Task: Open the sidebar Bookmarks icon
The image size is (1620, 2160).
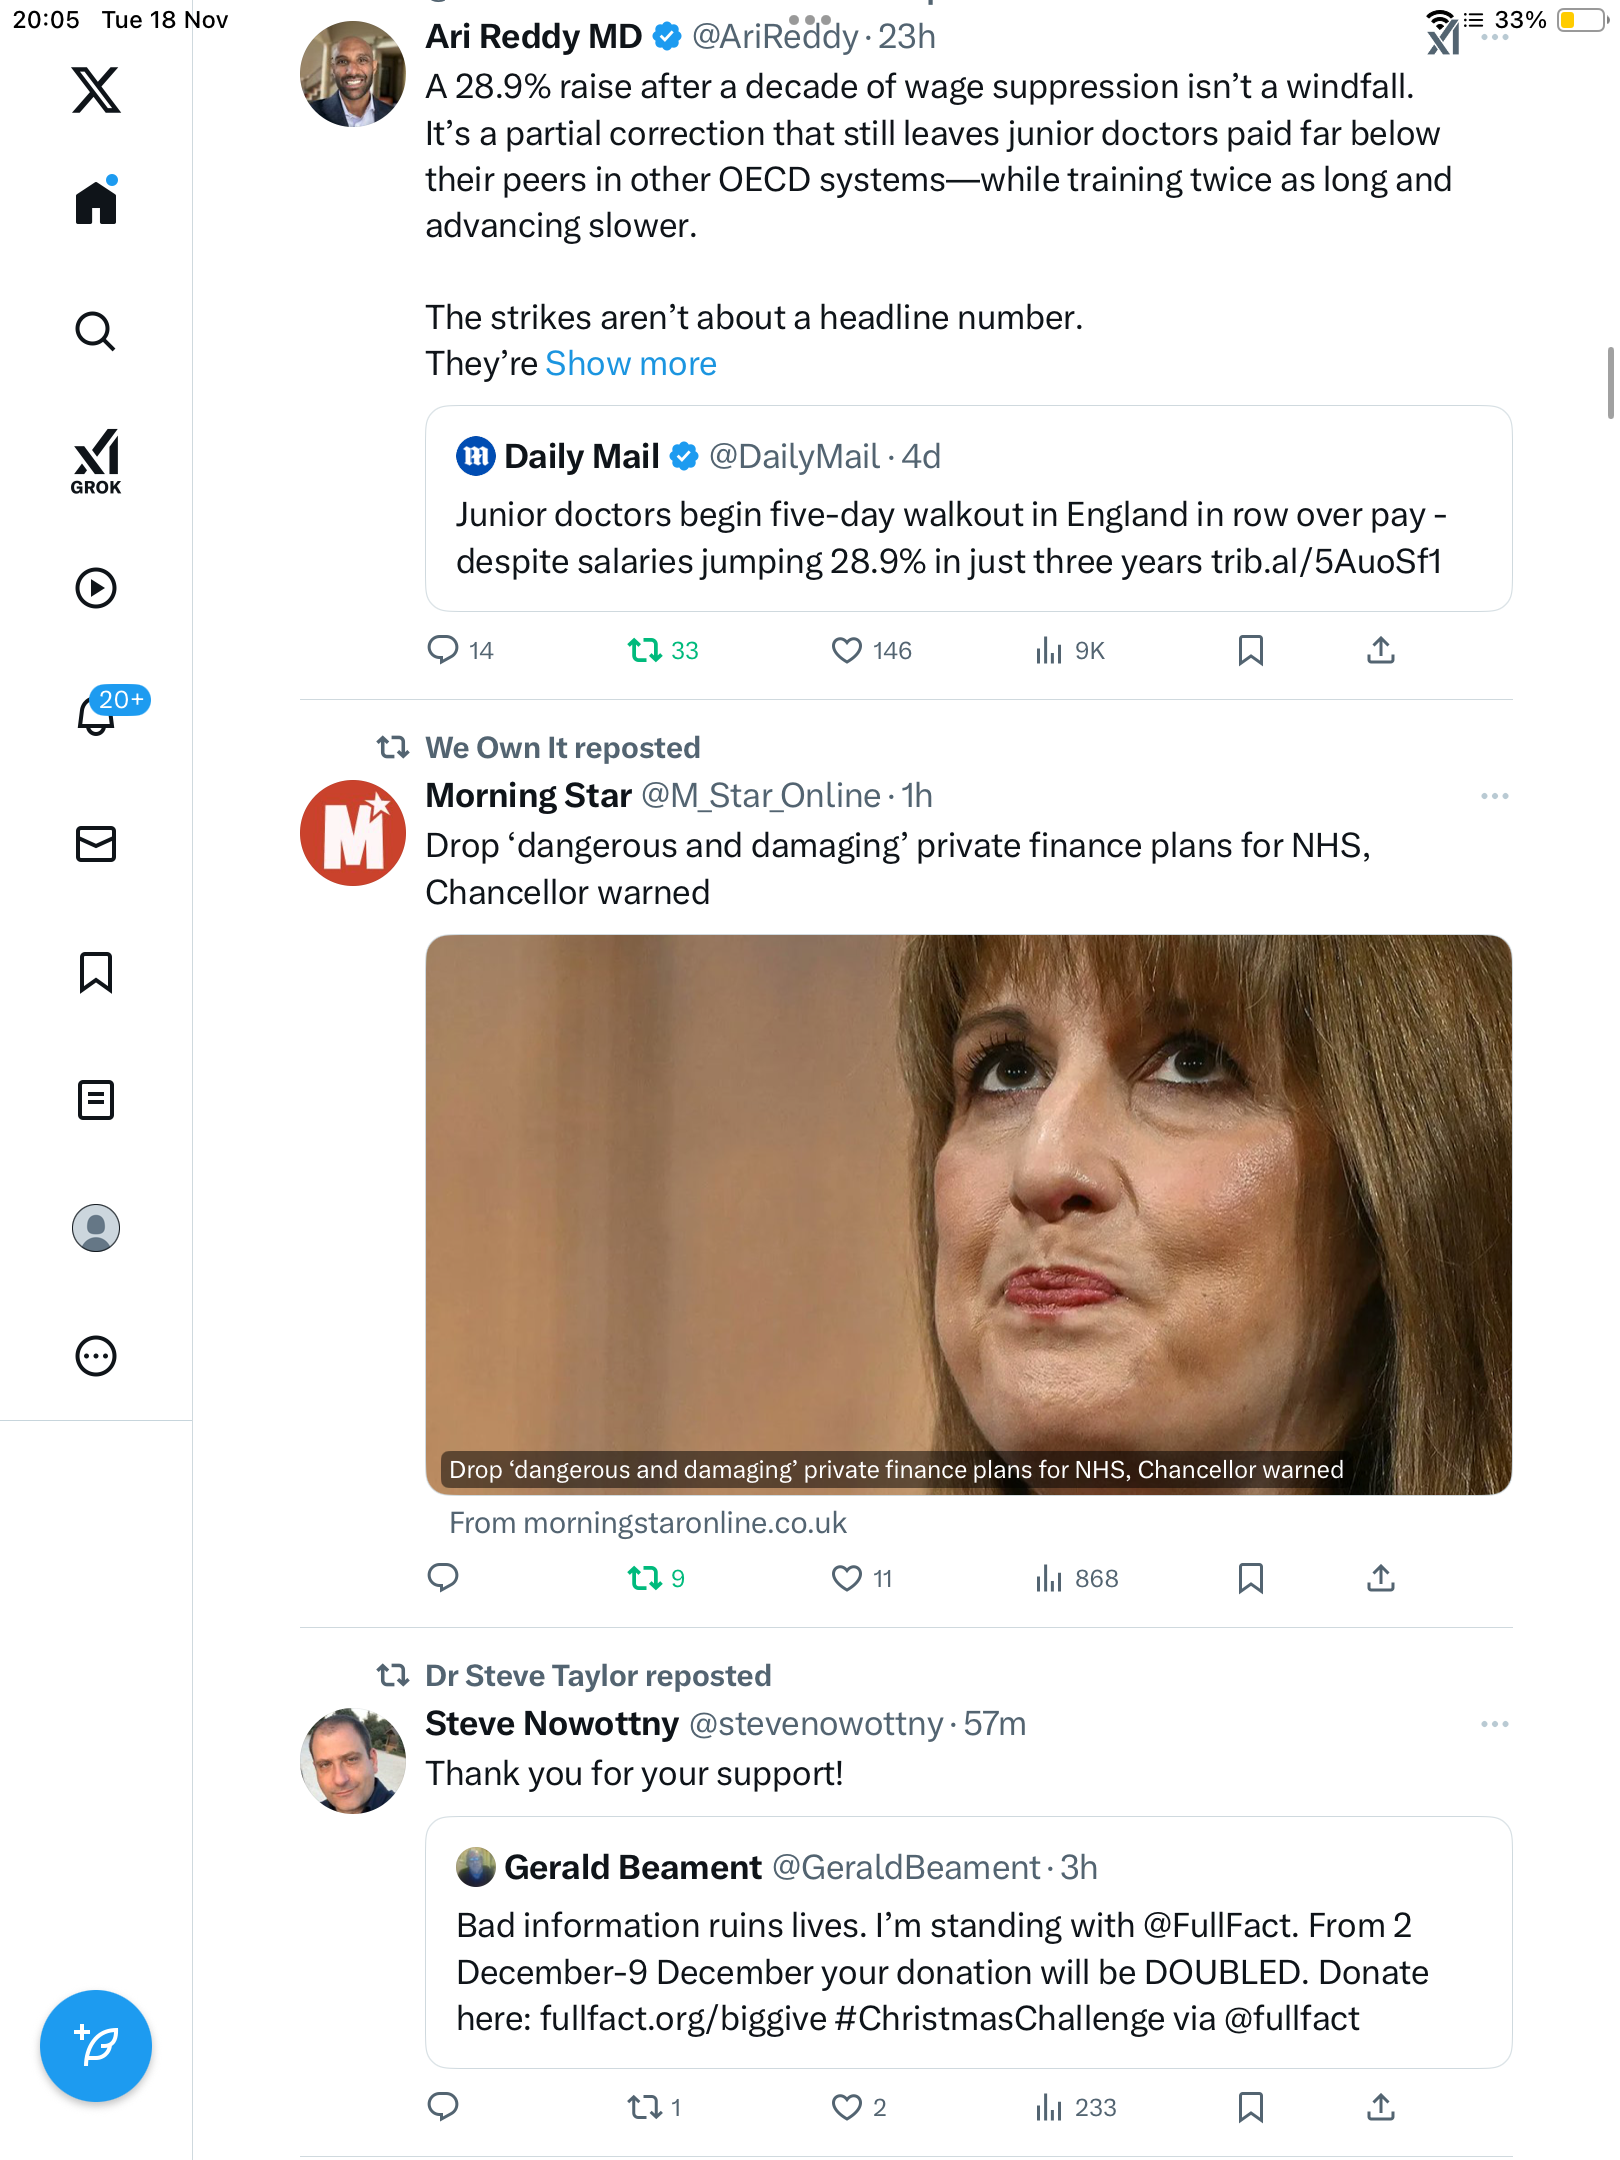Action: tap(96, 972)
